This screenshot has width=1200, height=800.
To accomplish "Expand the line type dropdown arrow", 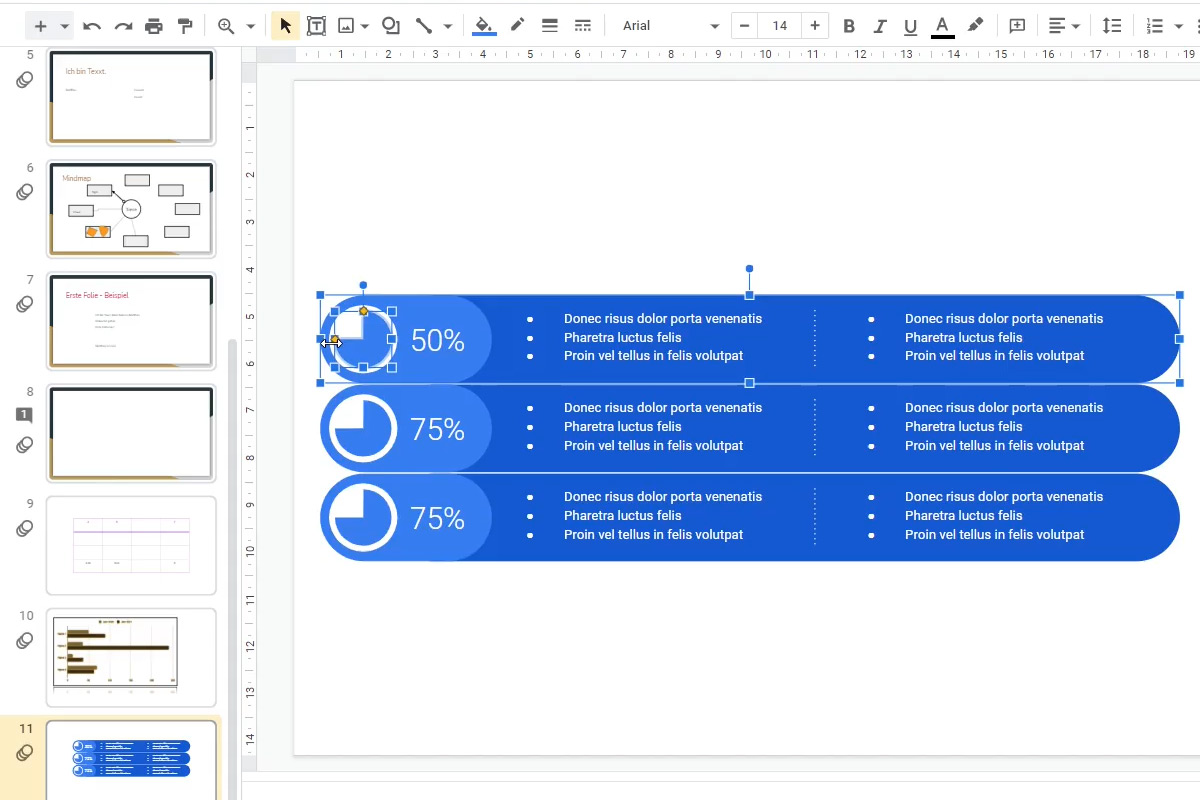I will [x=447, y=26].
